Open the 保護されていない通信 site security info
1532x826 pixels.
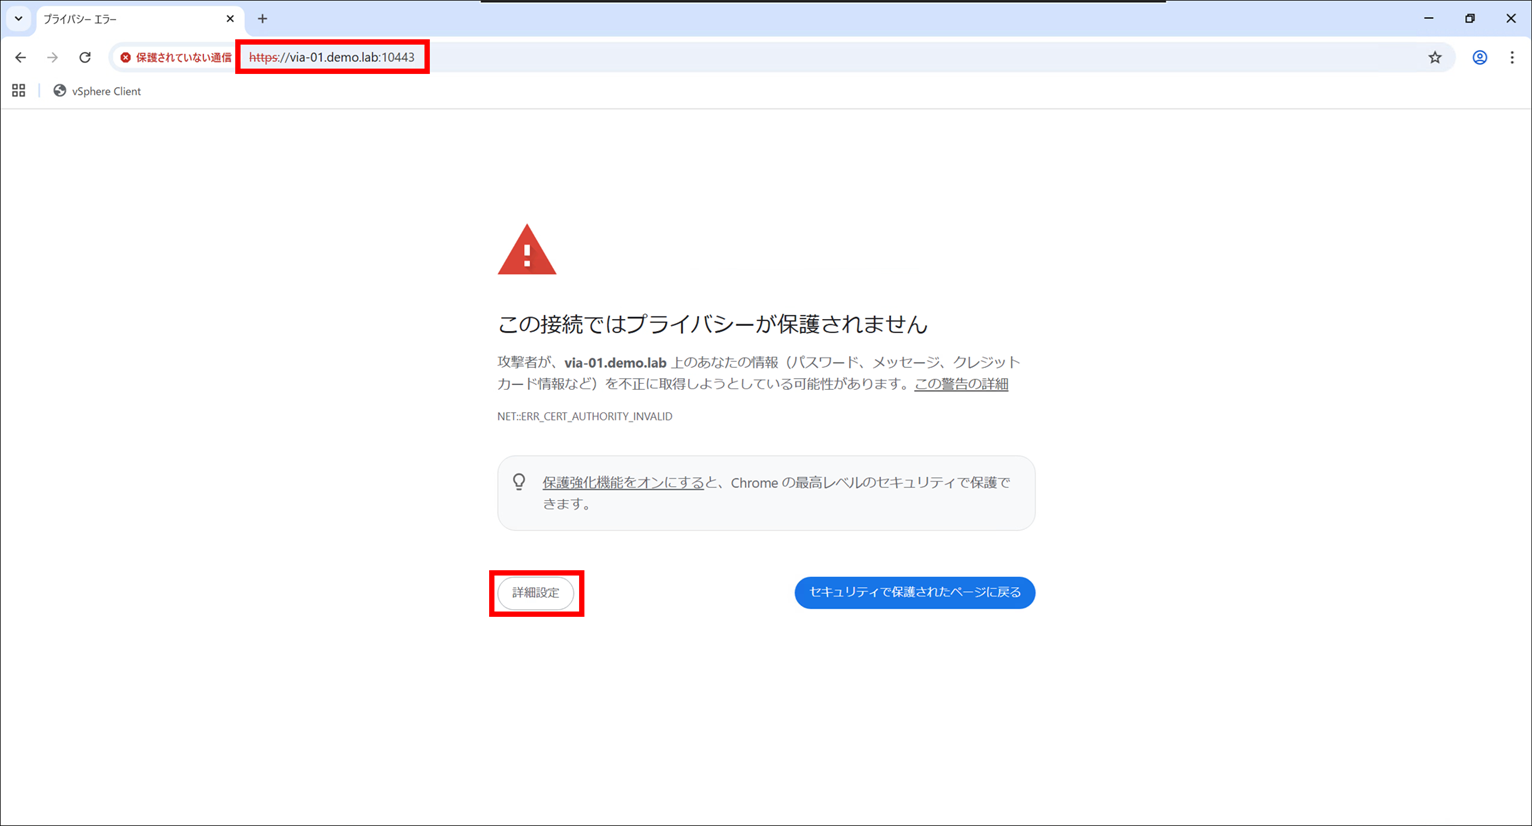pyautogui.click(x=175, y=57)
